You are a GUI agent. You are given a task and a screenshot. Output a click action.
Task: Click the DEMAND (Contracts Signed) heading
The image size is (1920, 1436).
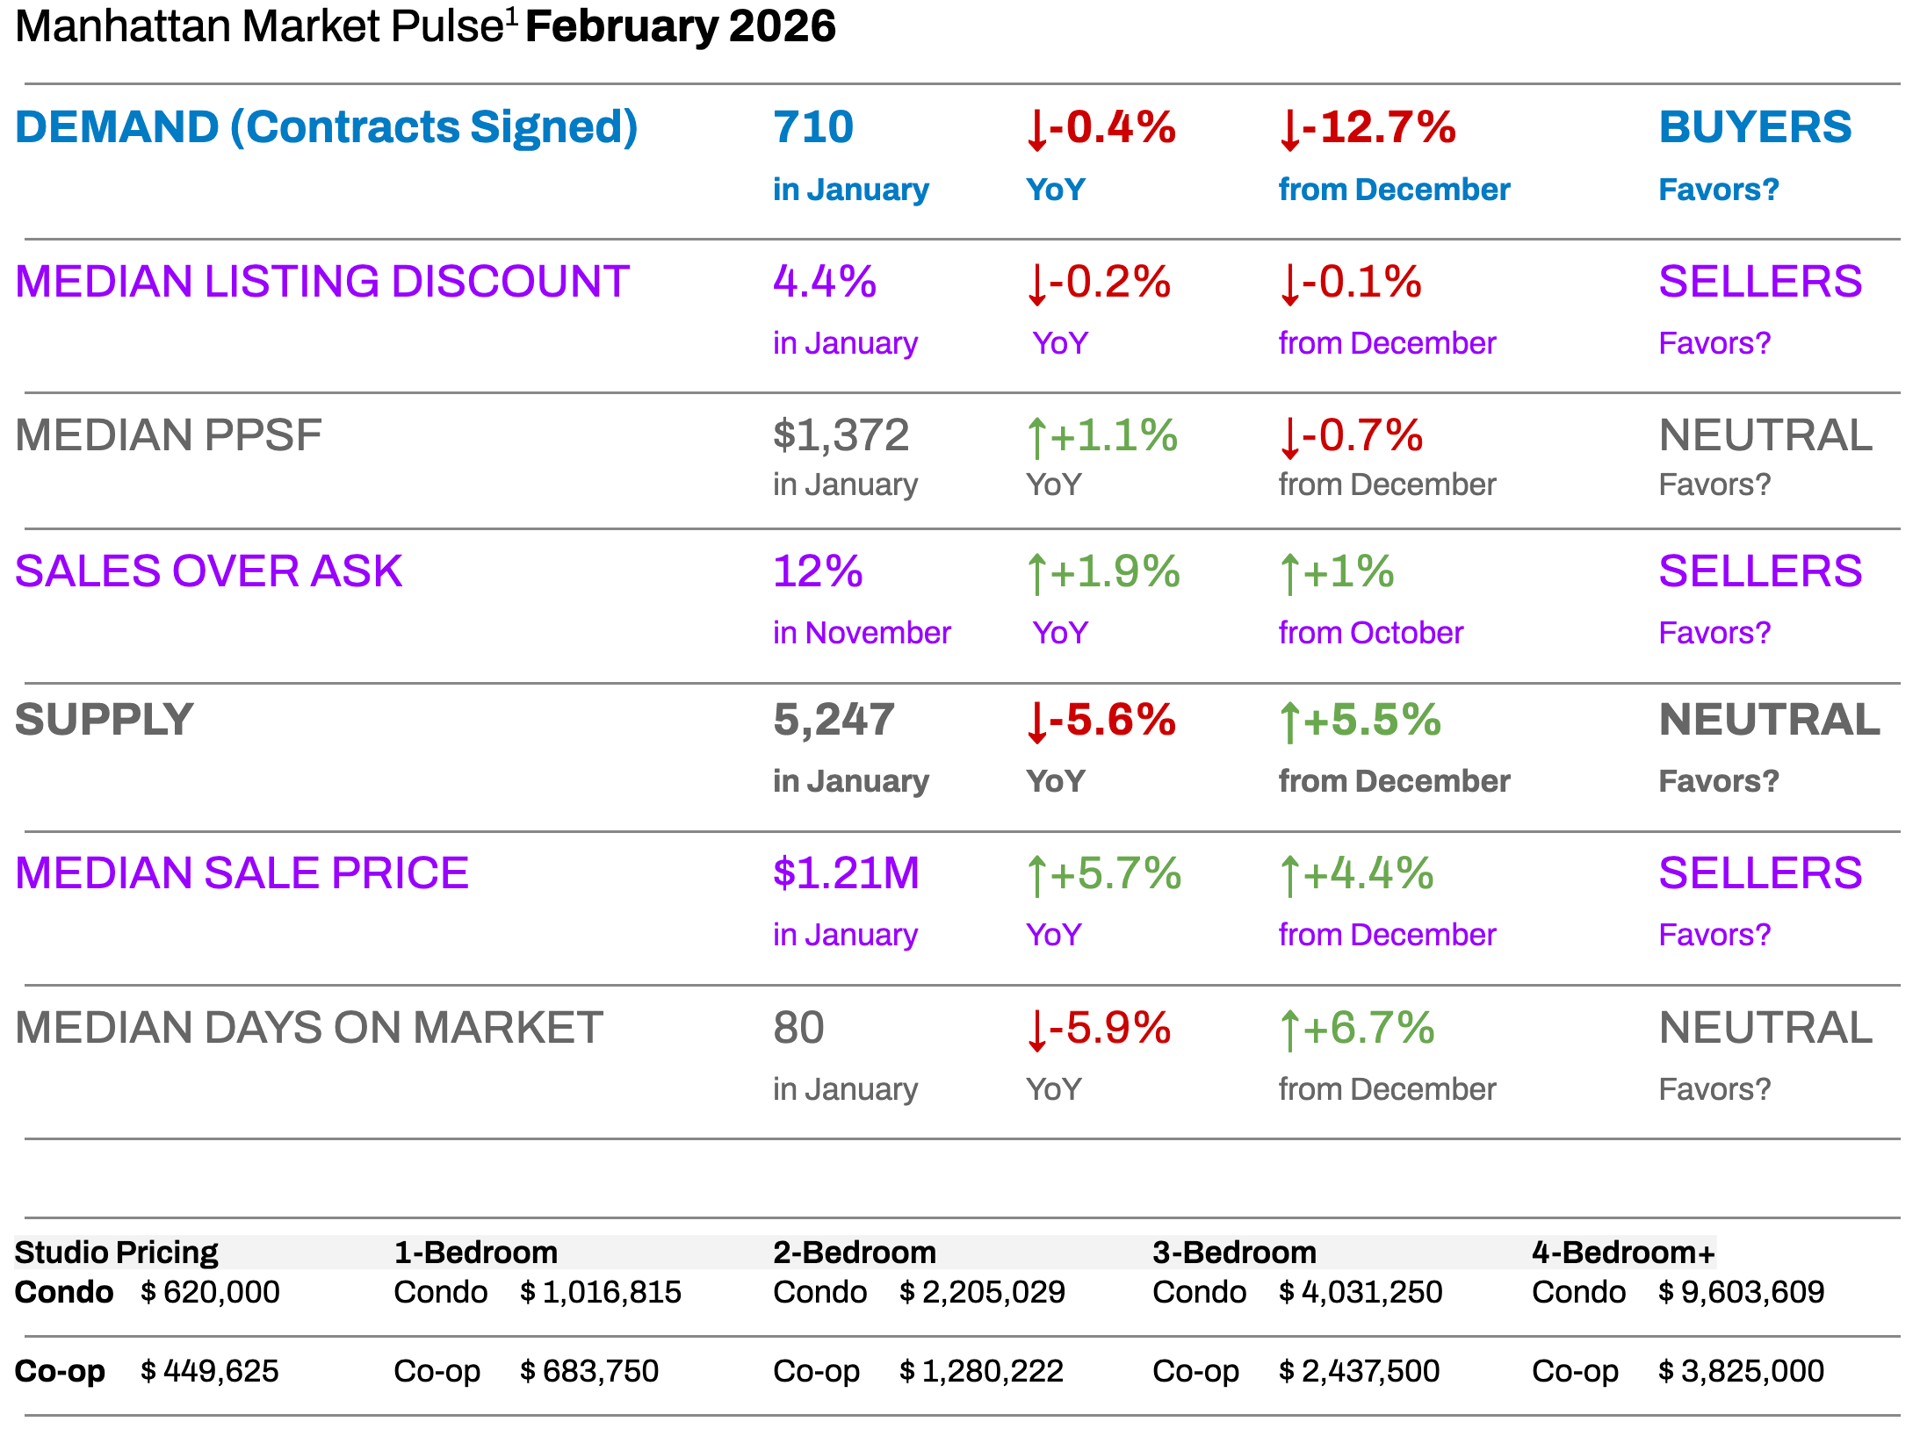point(326,127)
